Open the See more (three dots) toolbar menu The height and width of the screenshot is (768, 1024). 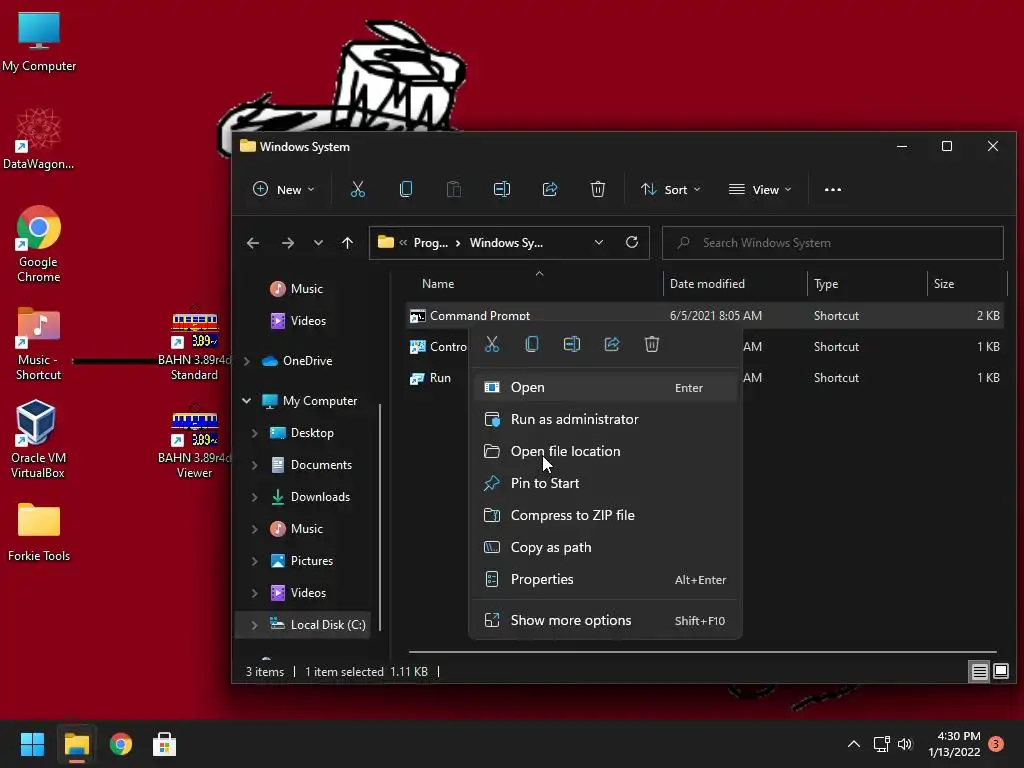pos(833,189)
